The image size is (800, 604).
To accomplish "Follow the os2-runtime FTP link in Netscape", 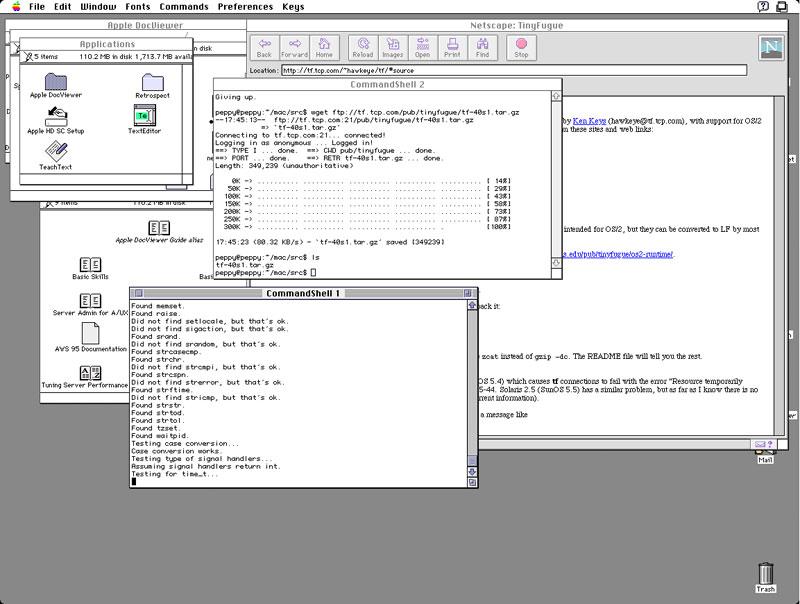I will (617, 254).
